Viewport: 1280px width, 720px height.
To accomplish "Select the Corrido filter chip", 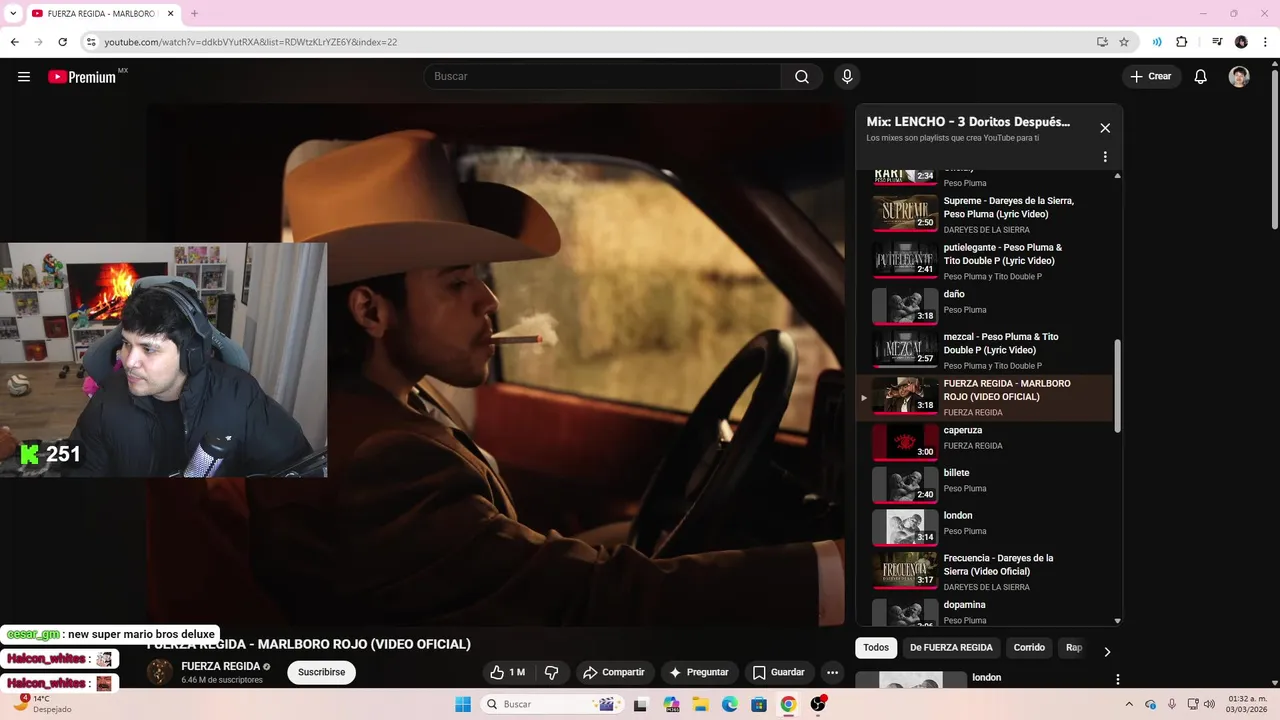I will tap(1029, 648).
